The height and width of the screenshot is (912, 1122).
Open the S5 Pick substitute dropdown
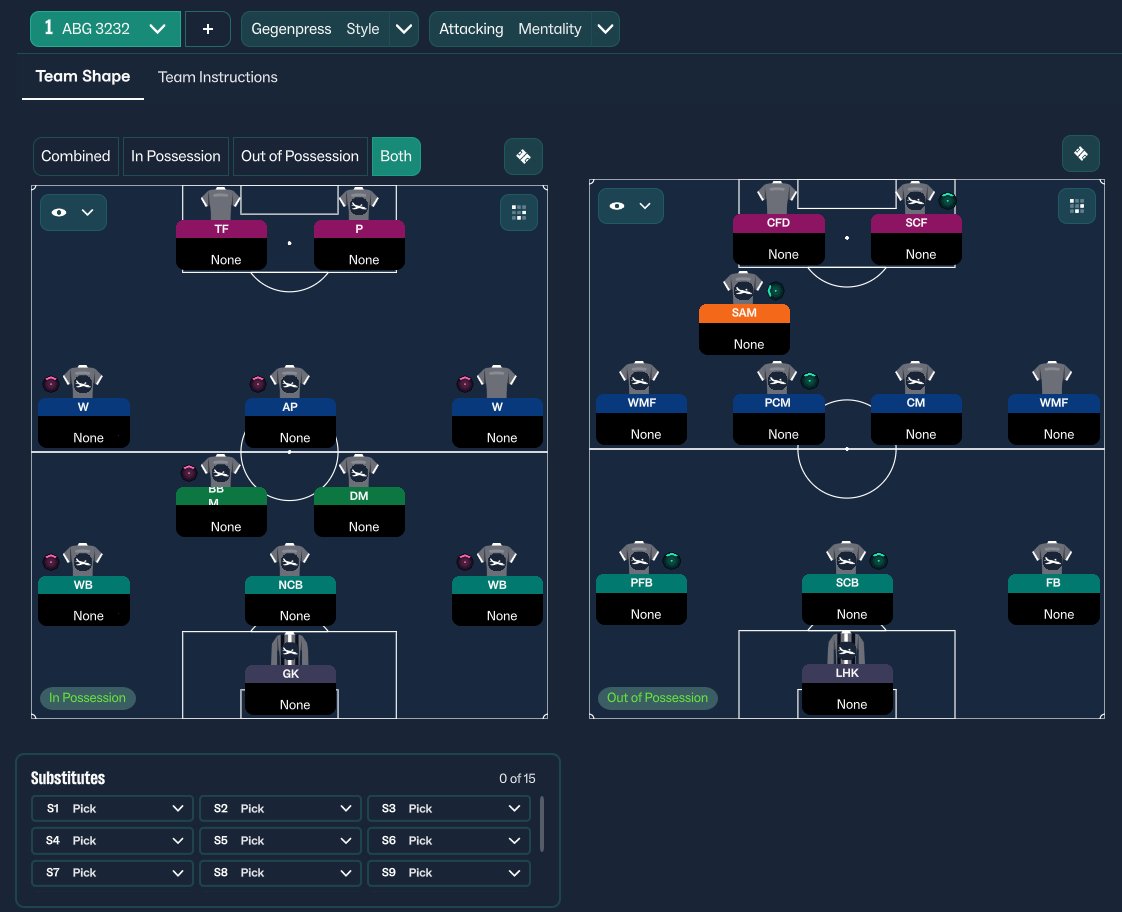pyautogui.click(x=280, y=840)
